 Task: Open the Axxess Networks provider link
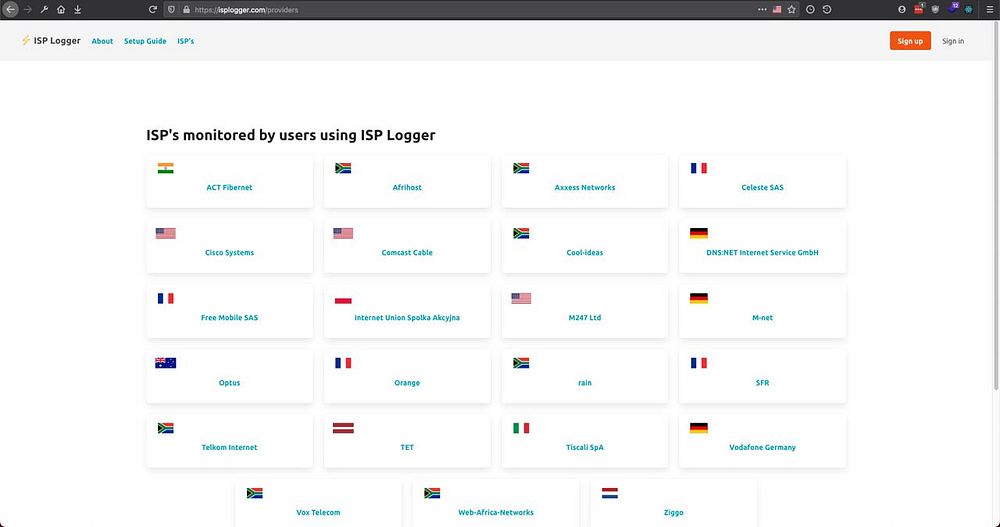585,188
